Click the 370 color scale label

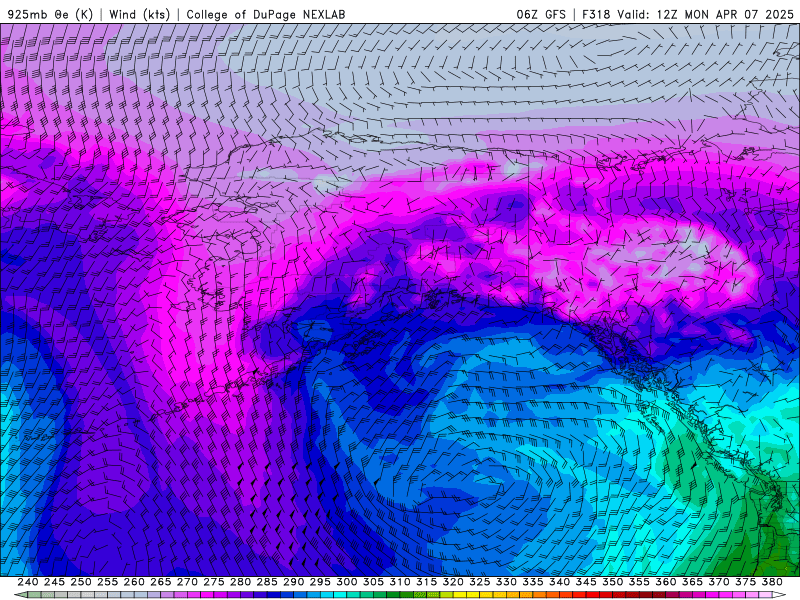(718, 582)
